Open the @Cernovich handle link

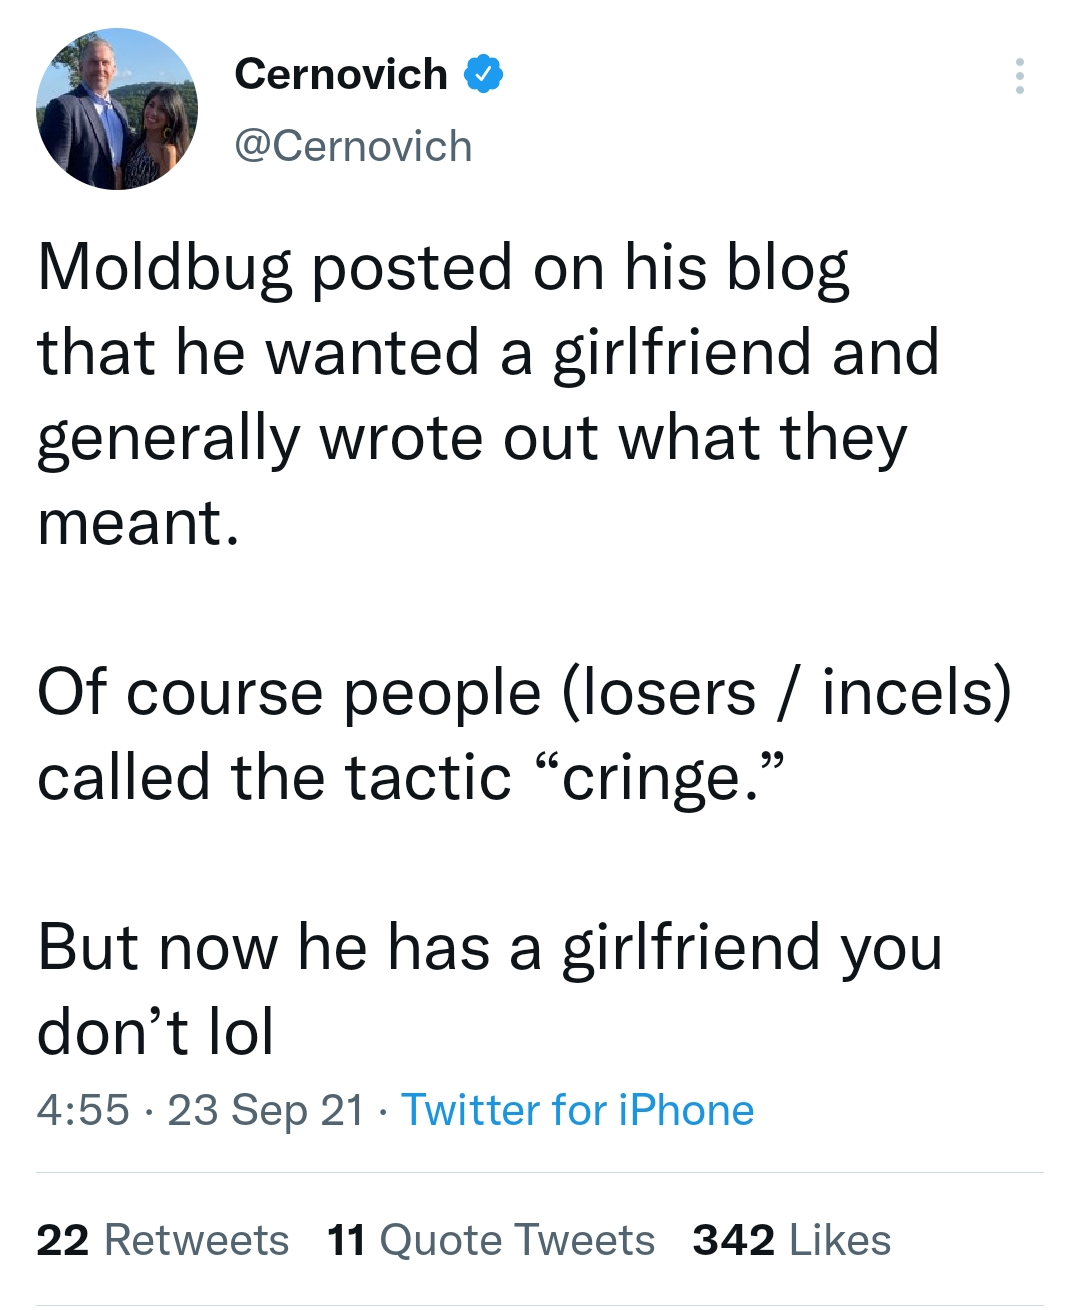pyautogui.click(x=353, y=146)
